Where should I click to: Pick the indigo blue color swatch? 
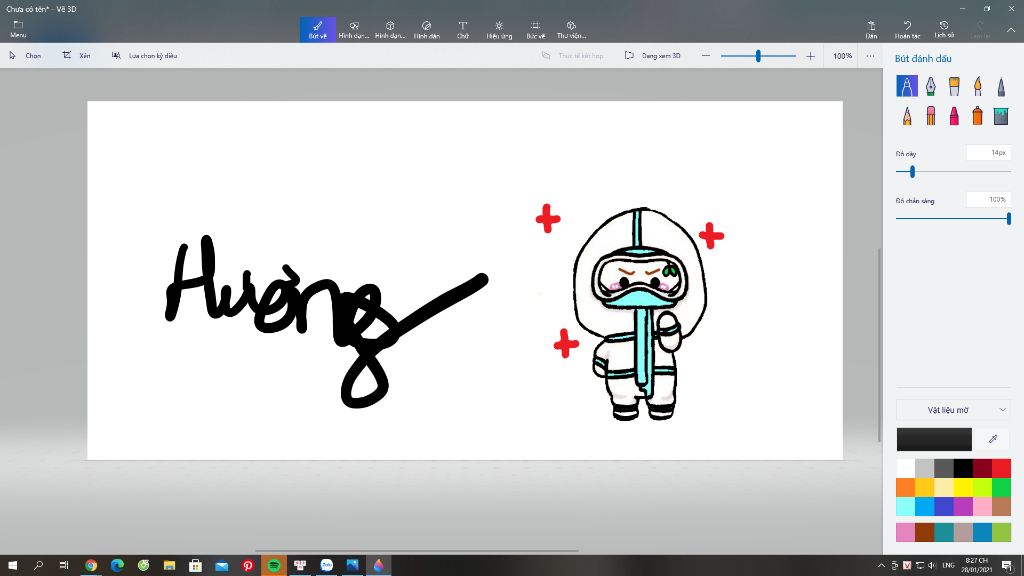coord(944,506)
